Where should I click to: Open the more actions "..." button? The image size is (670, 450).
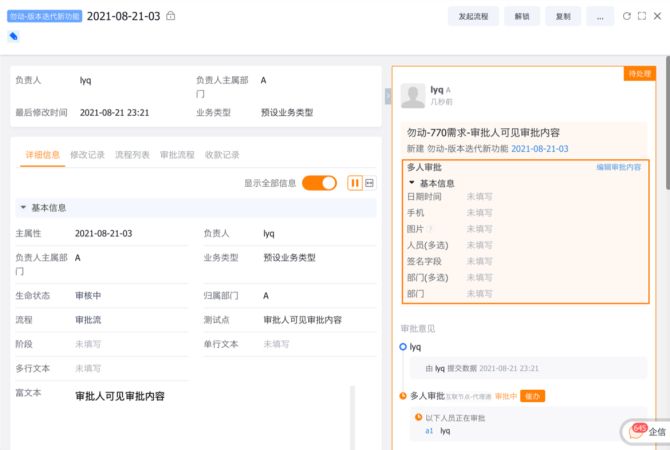(599, 16)
